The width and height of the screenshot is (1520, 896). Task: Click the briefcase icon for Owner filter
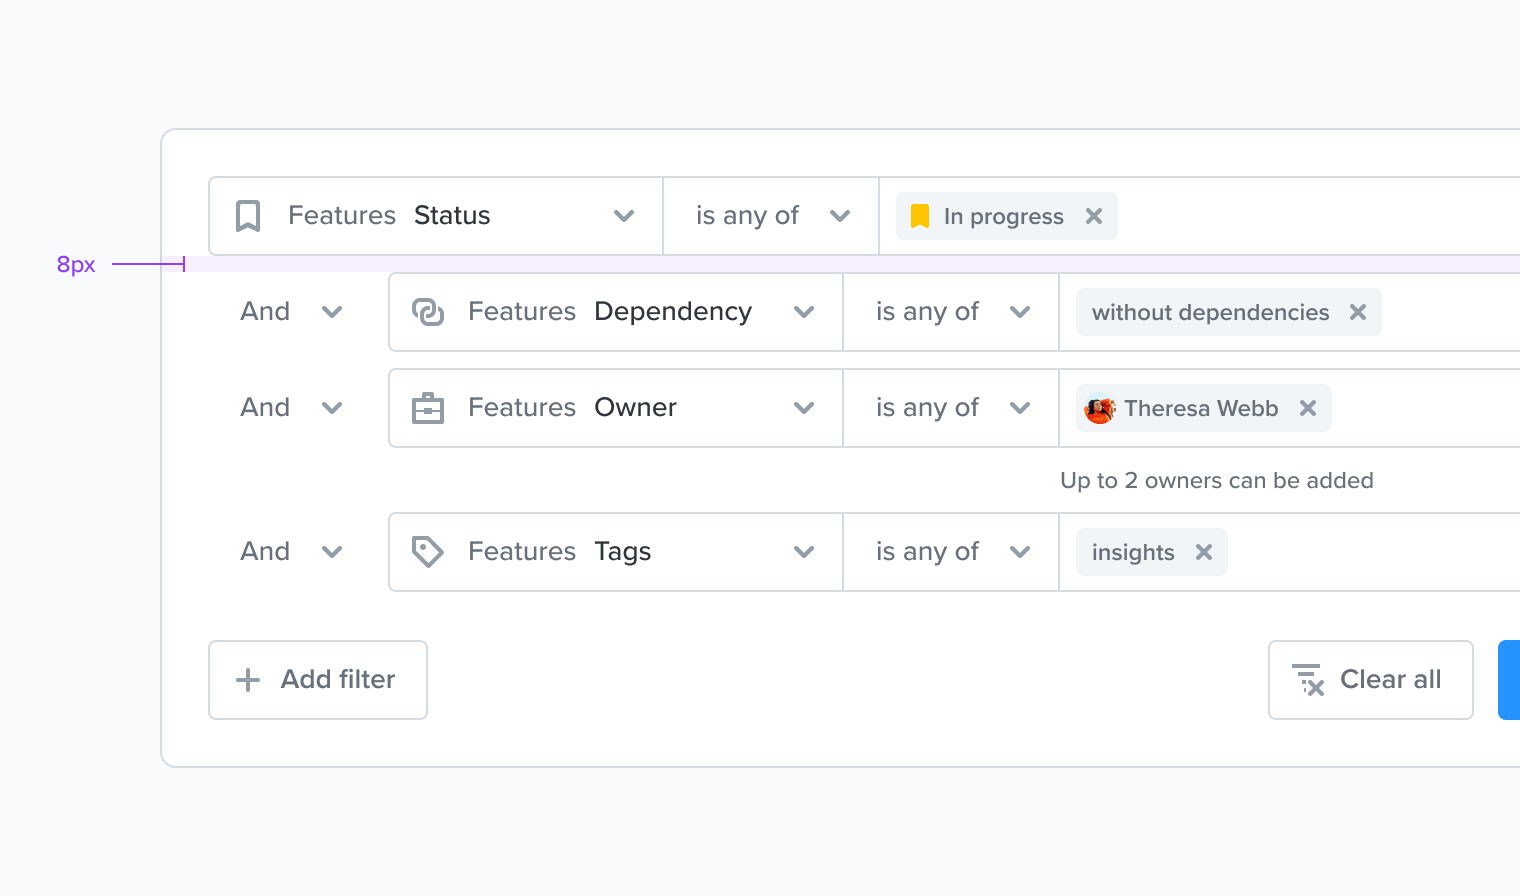pyautogui.click(x=428, y=408)
